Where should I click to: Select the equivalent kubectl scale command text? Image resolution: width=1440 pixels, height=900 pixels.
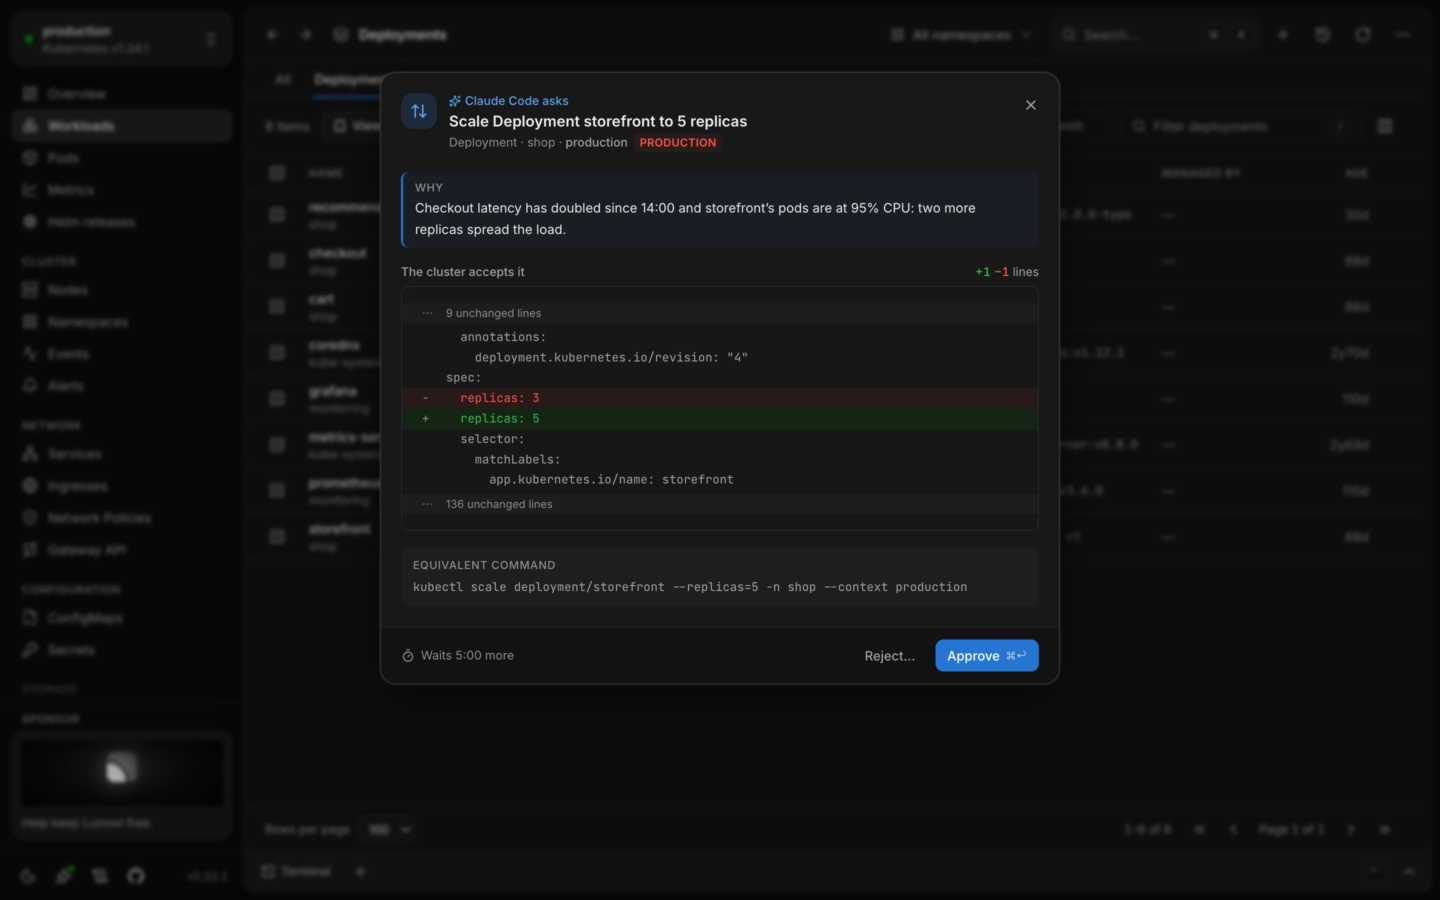pos(690,587)
